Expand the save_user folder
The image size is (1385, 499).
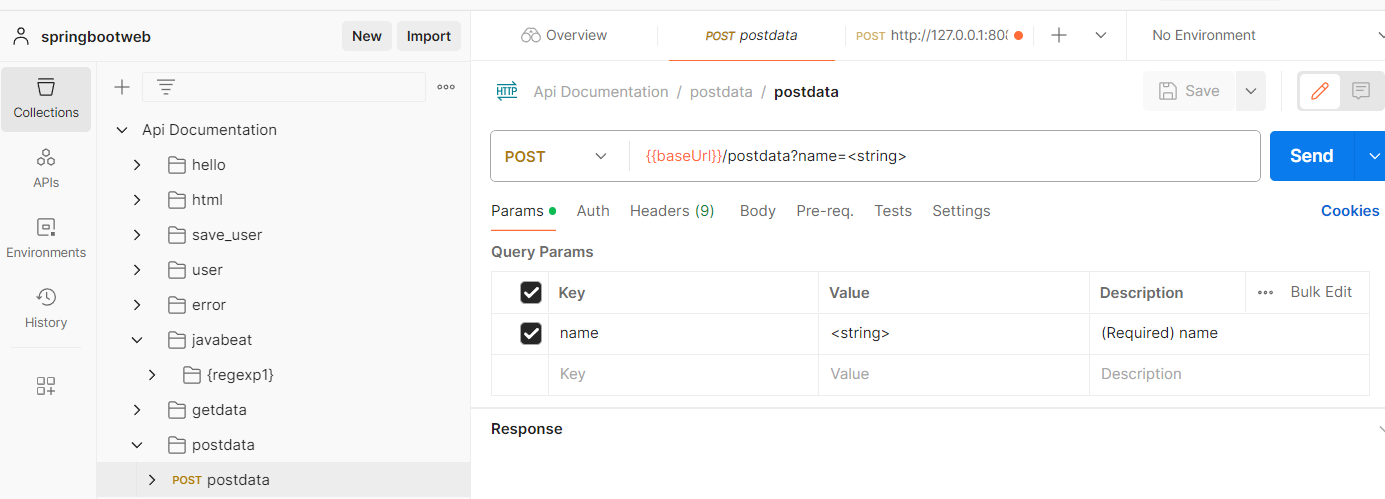click(x=138, y=235)
